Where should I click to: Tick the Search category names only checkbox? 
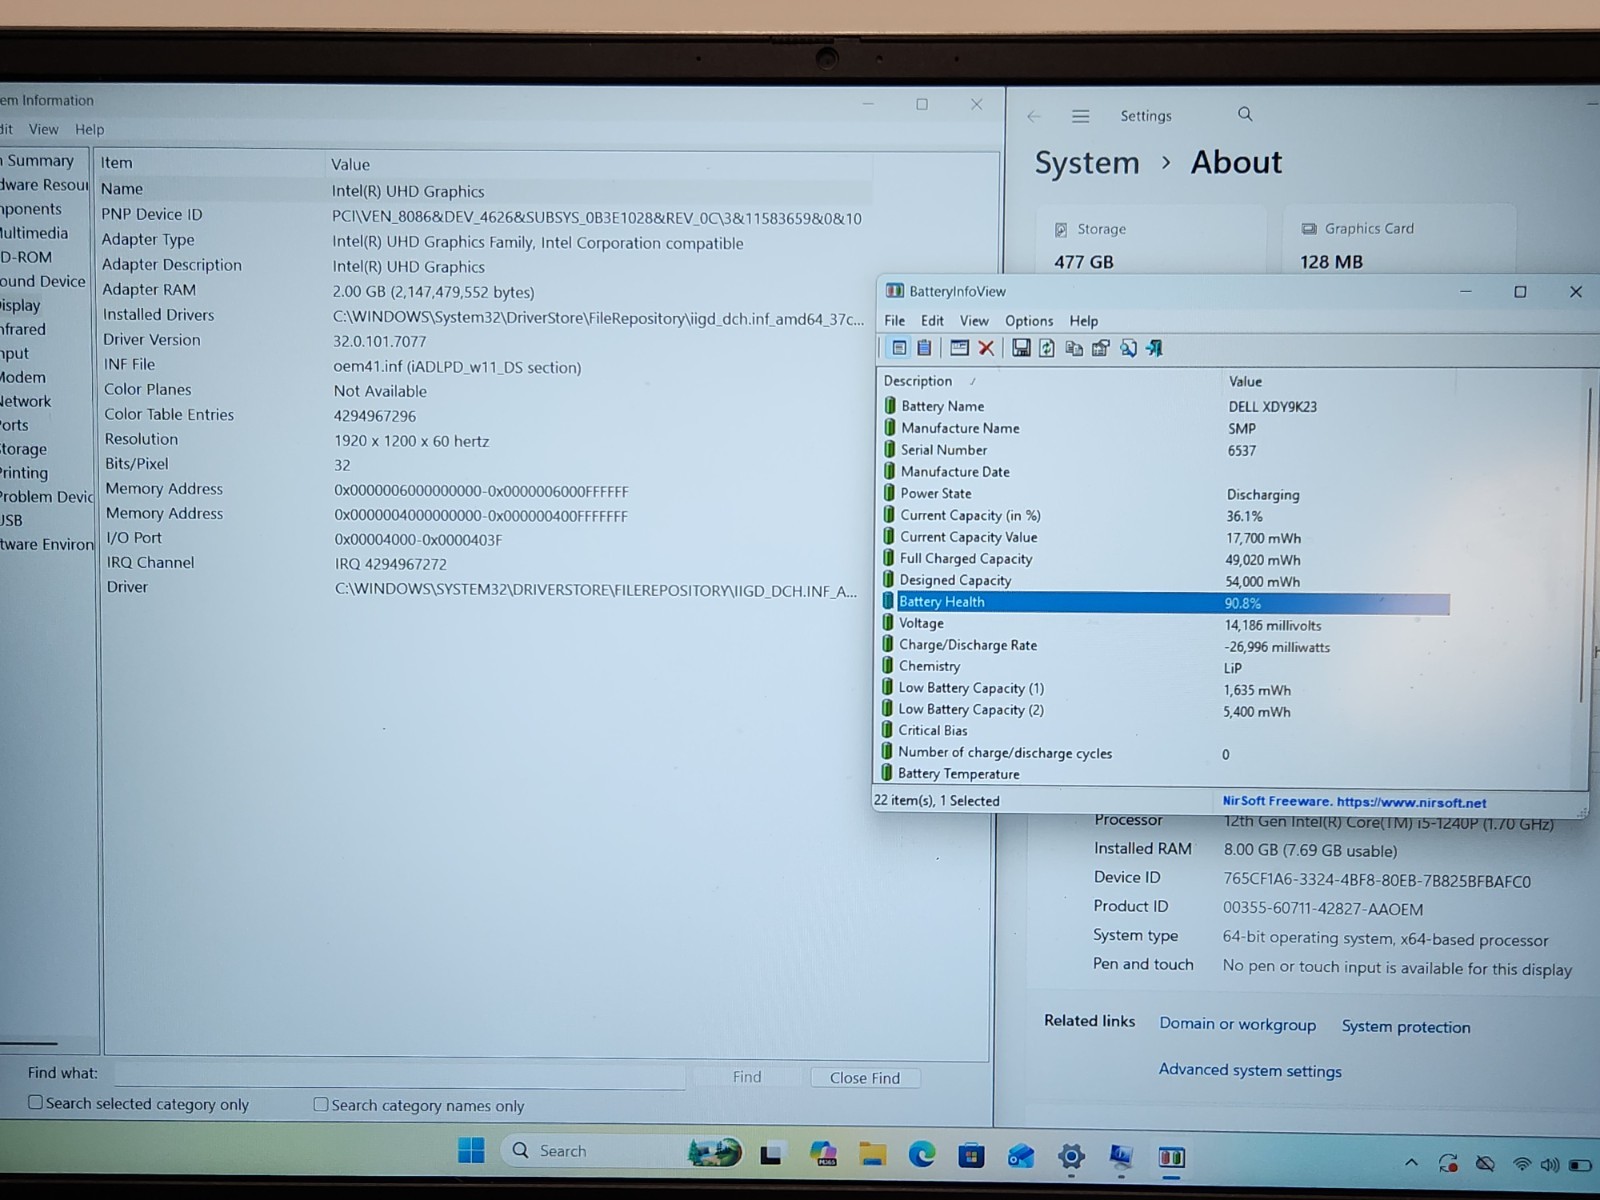pyautogui.click(x=321, y=1104)
